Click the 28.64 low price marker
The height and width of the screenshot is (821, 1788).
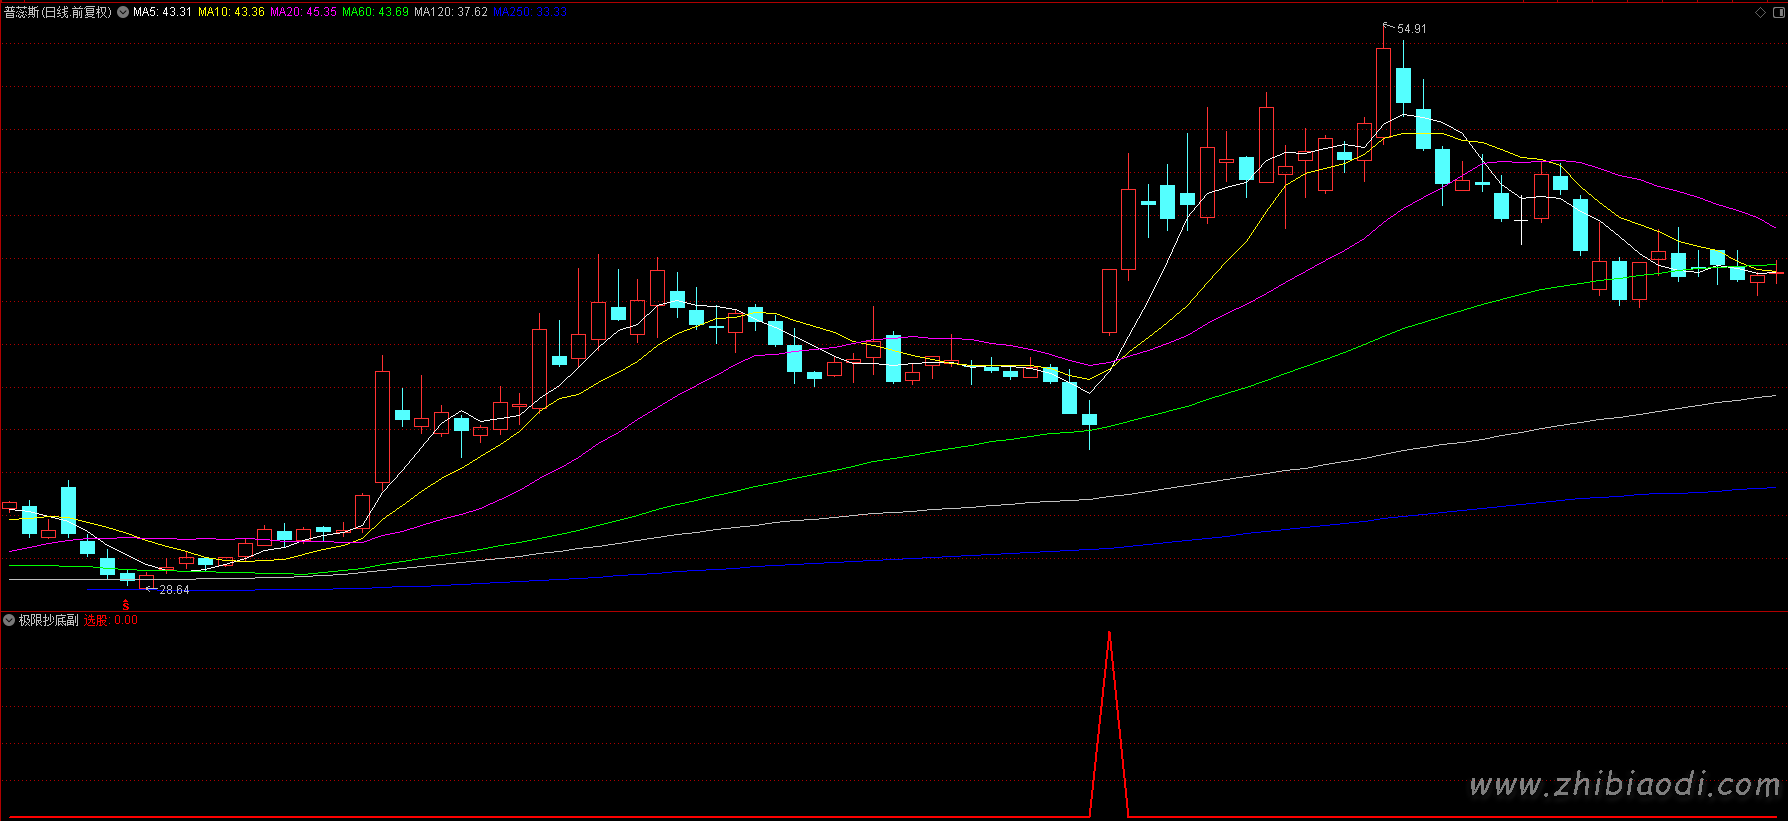point(174,590)
